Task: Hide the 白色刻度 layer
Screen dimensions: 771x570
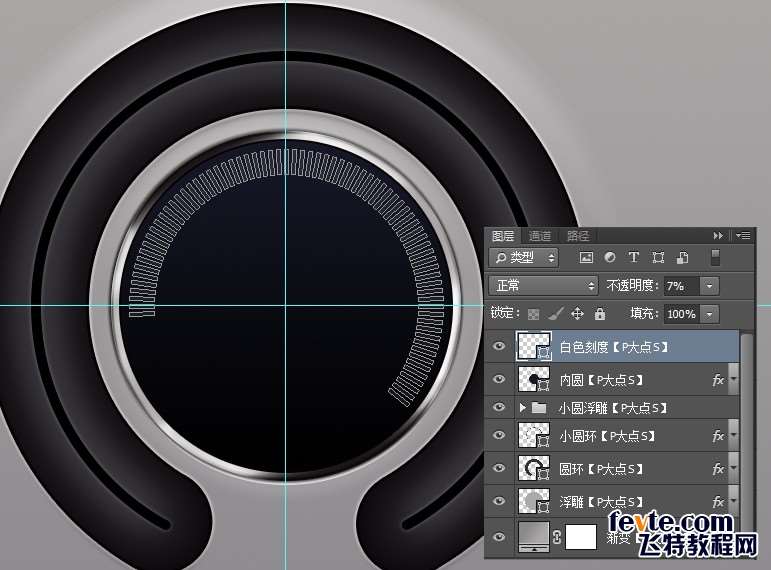Action: (499, 346)
